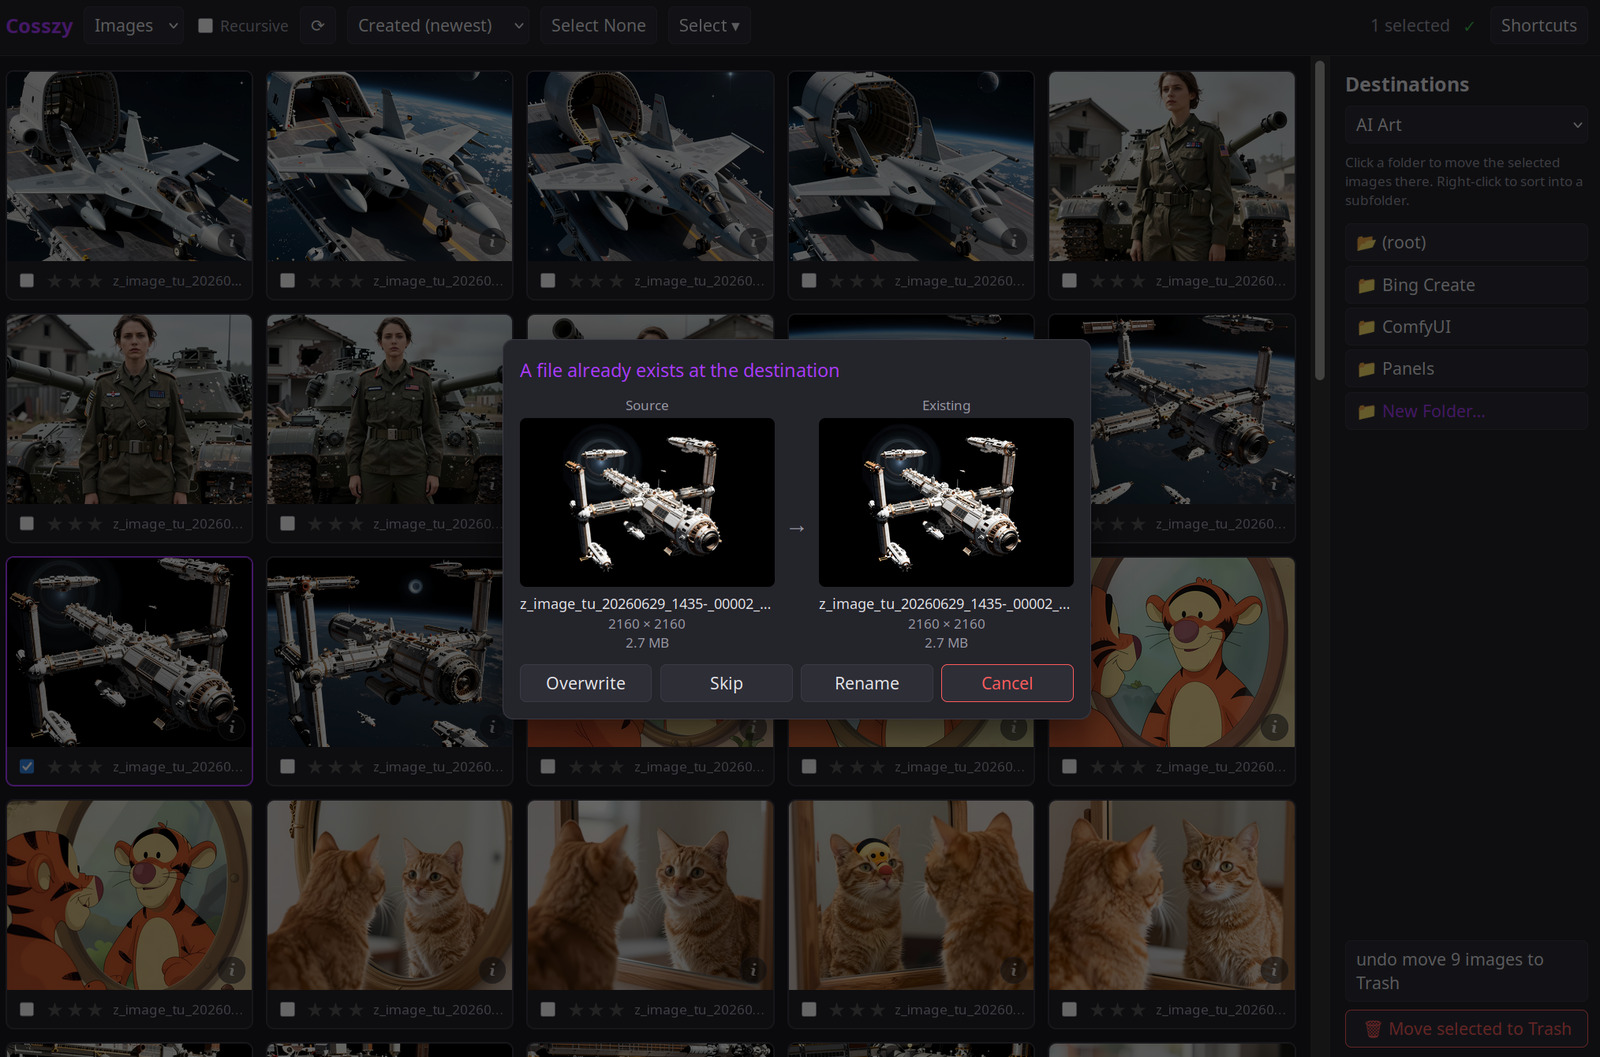This screenshot has height=1057, width=1600.
Task: Click Rename in the conflict dialog
Action: (867, 683)
